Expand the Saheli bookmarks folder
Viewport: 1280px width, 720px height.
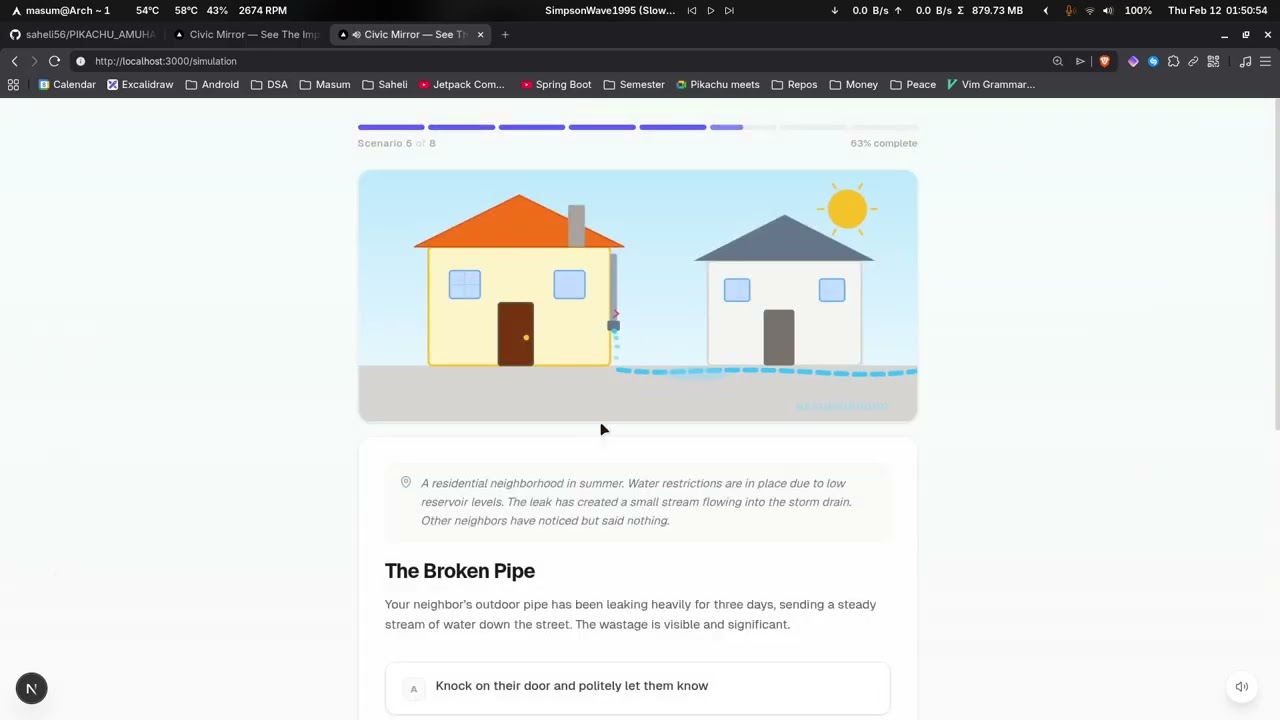pos(385,85)
